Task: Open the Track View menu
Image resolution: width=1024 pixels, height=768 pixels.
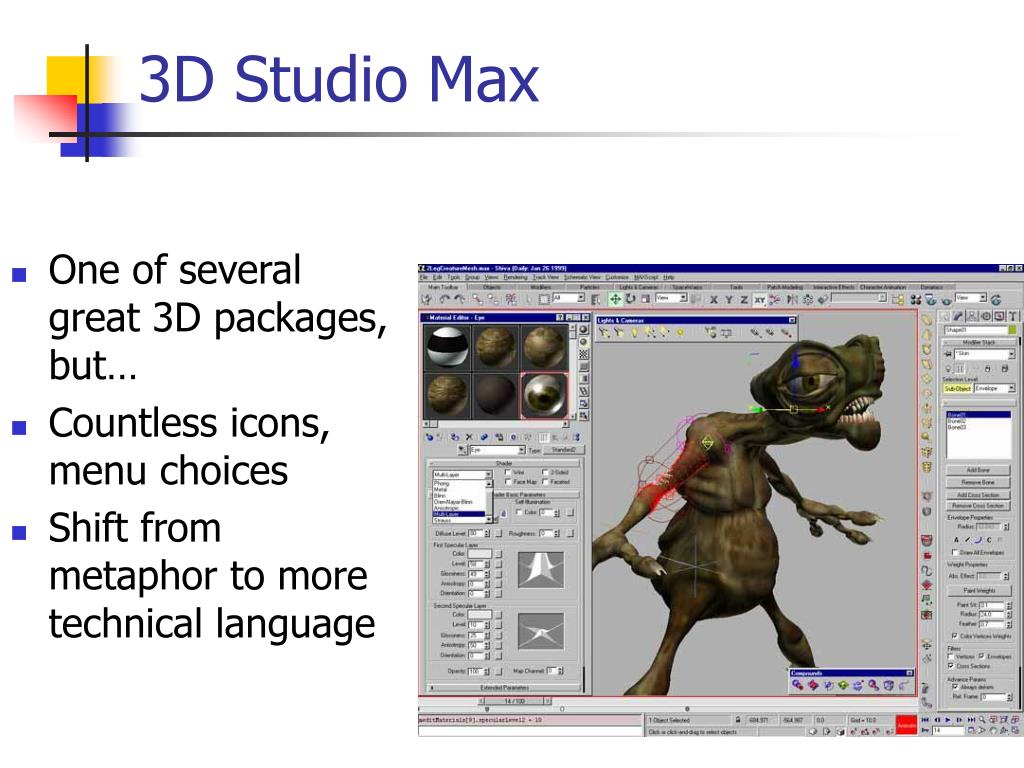Action: pos(545,278)
